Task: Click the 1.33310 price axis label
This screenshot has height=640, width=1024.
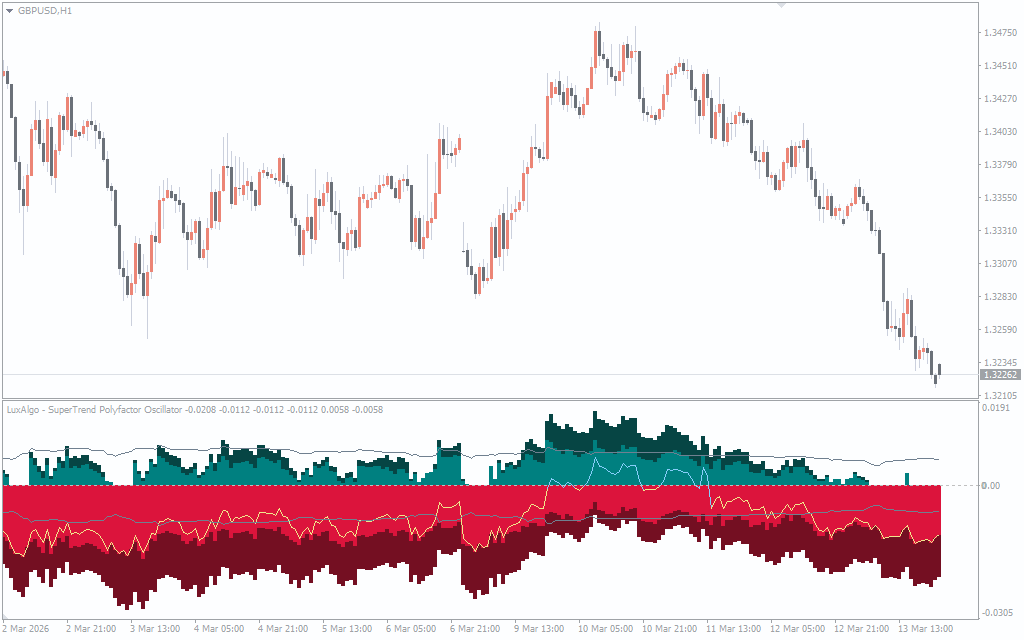Action: 1000,231
